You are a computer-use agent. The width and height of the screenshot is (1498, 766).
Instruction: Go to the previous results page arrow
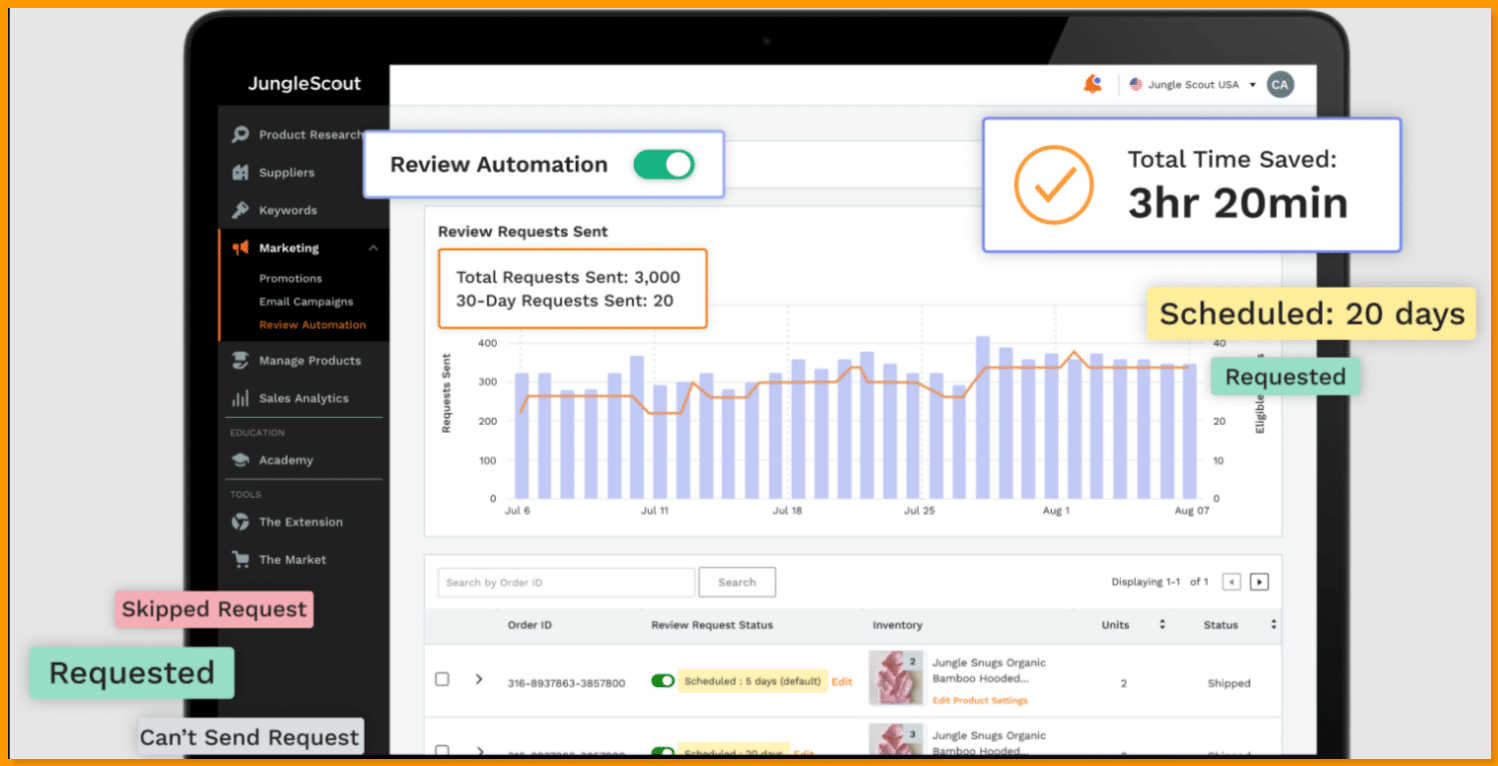click(1232, 582)
